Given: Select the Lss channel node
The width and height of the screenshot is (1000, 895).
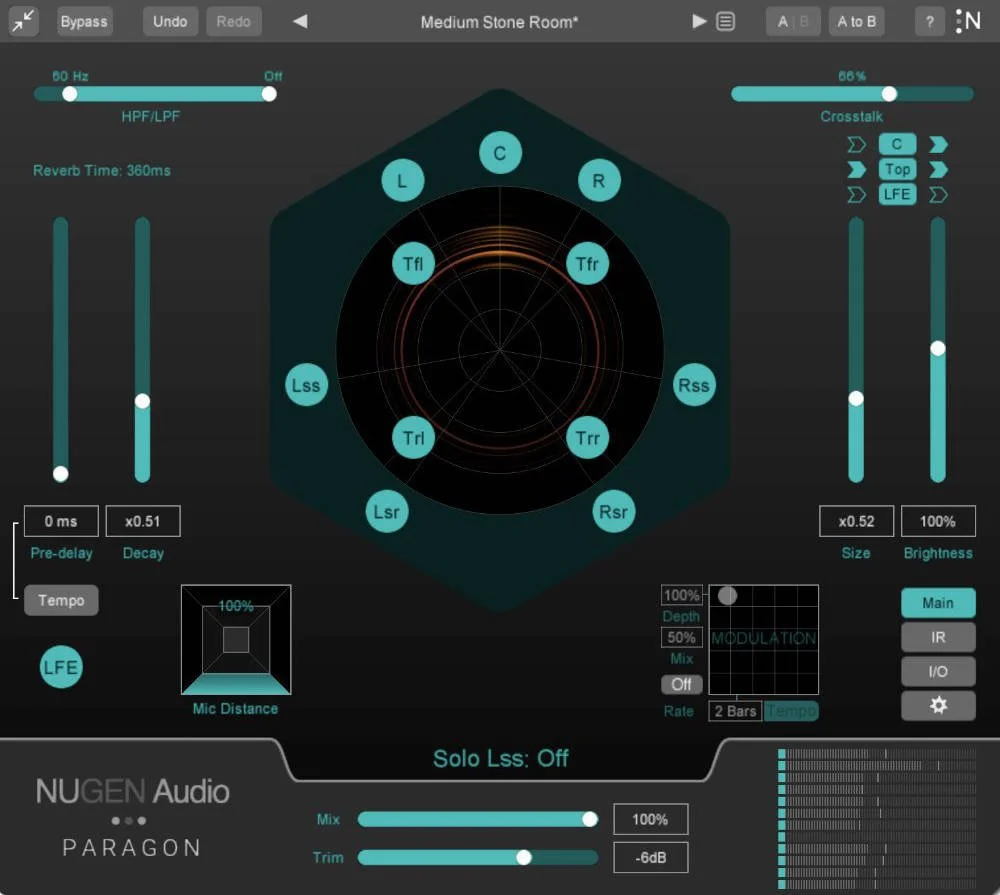Looking at the screenshot, I should coord(306,384).
